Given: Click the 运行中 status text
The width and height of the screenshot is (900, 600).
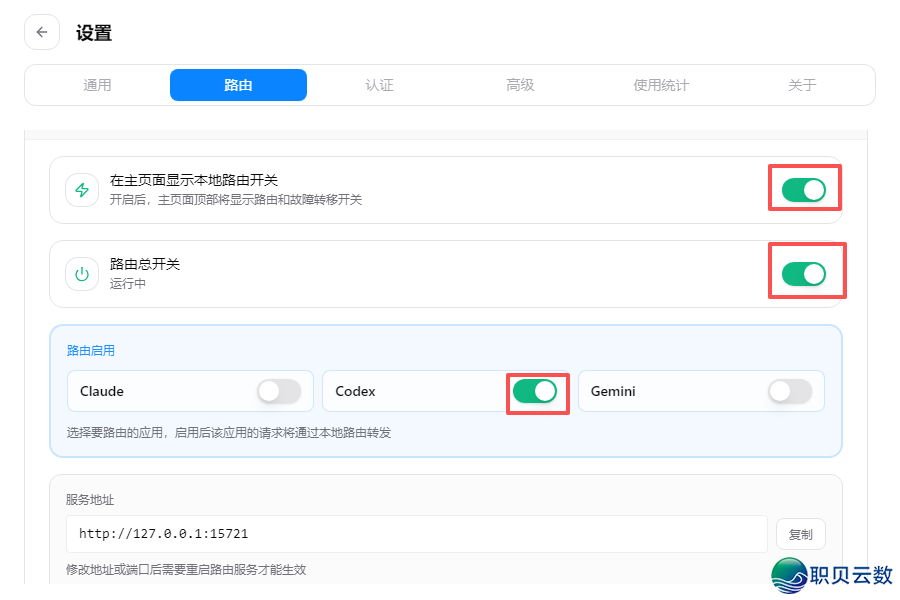Looking at the screenshot, I should tap(127, 284).
